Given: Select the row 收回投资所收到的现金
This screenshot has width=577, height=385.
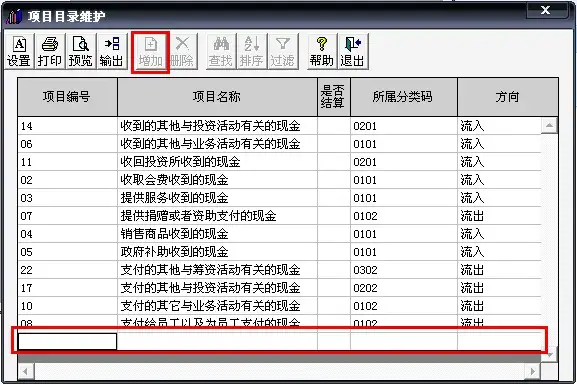Looking at the screenshot, I should click(279, 162).
